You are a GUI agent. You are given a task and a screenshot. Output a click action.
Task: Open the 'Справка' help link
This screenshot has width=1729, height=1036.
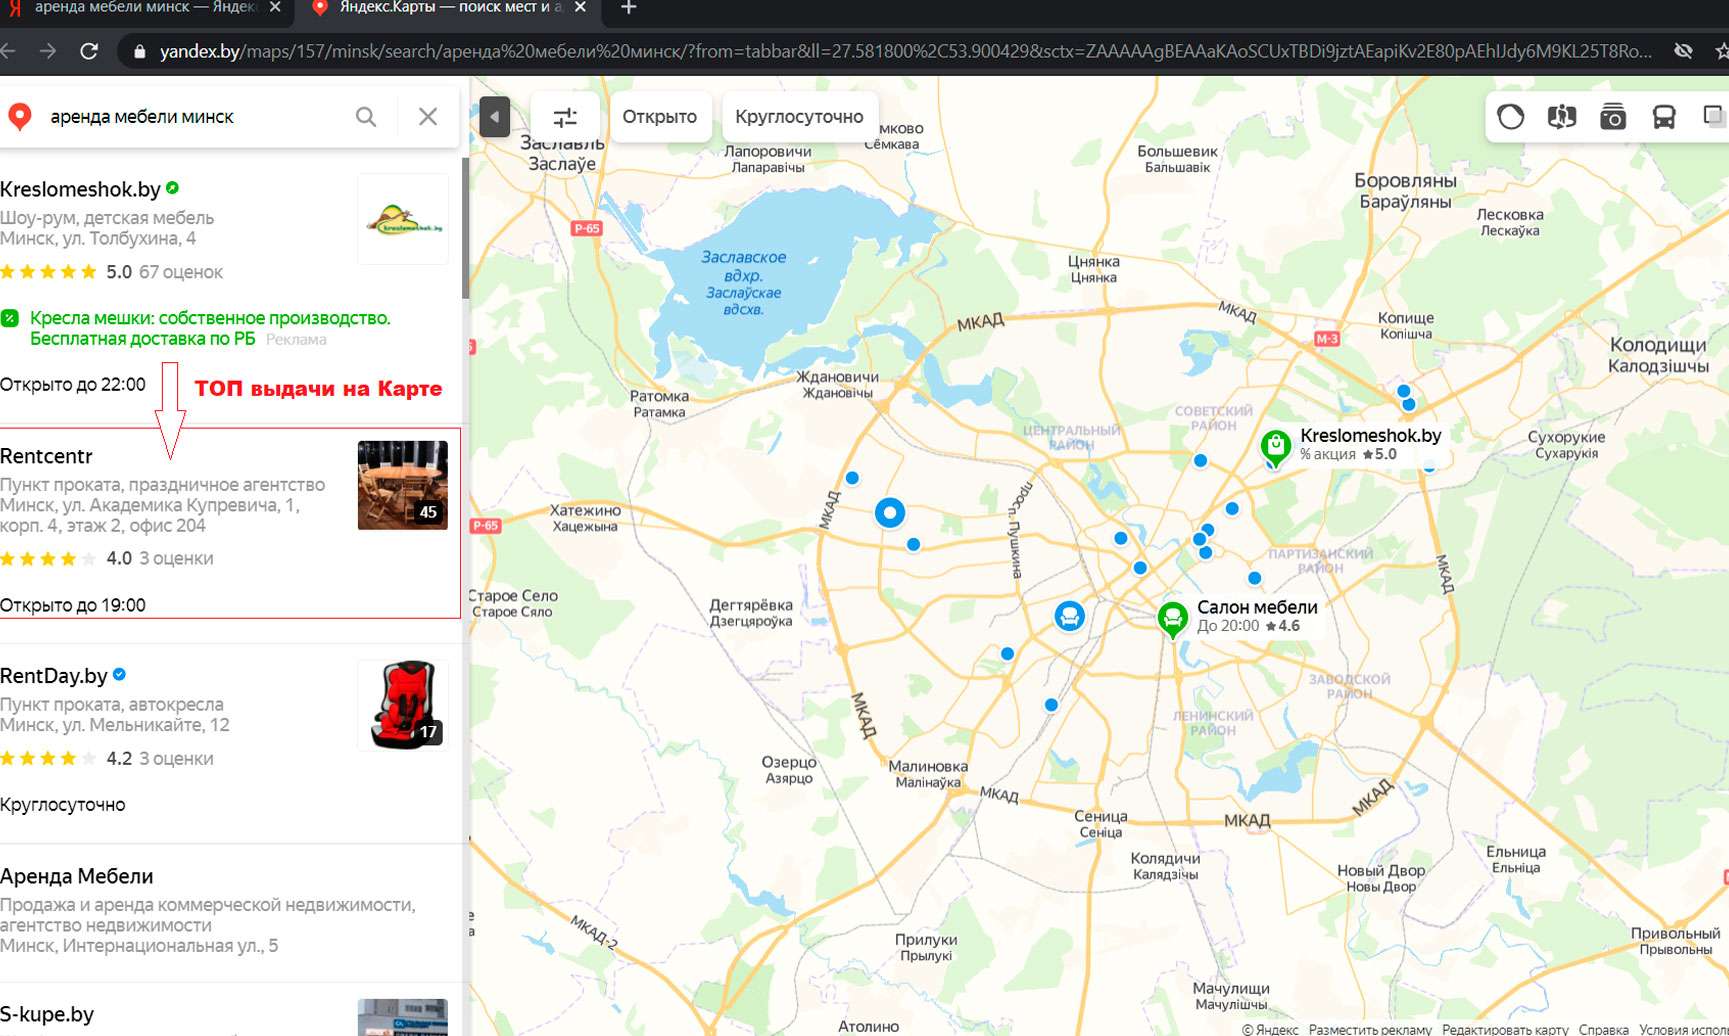coord(1604,1029)
